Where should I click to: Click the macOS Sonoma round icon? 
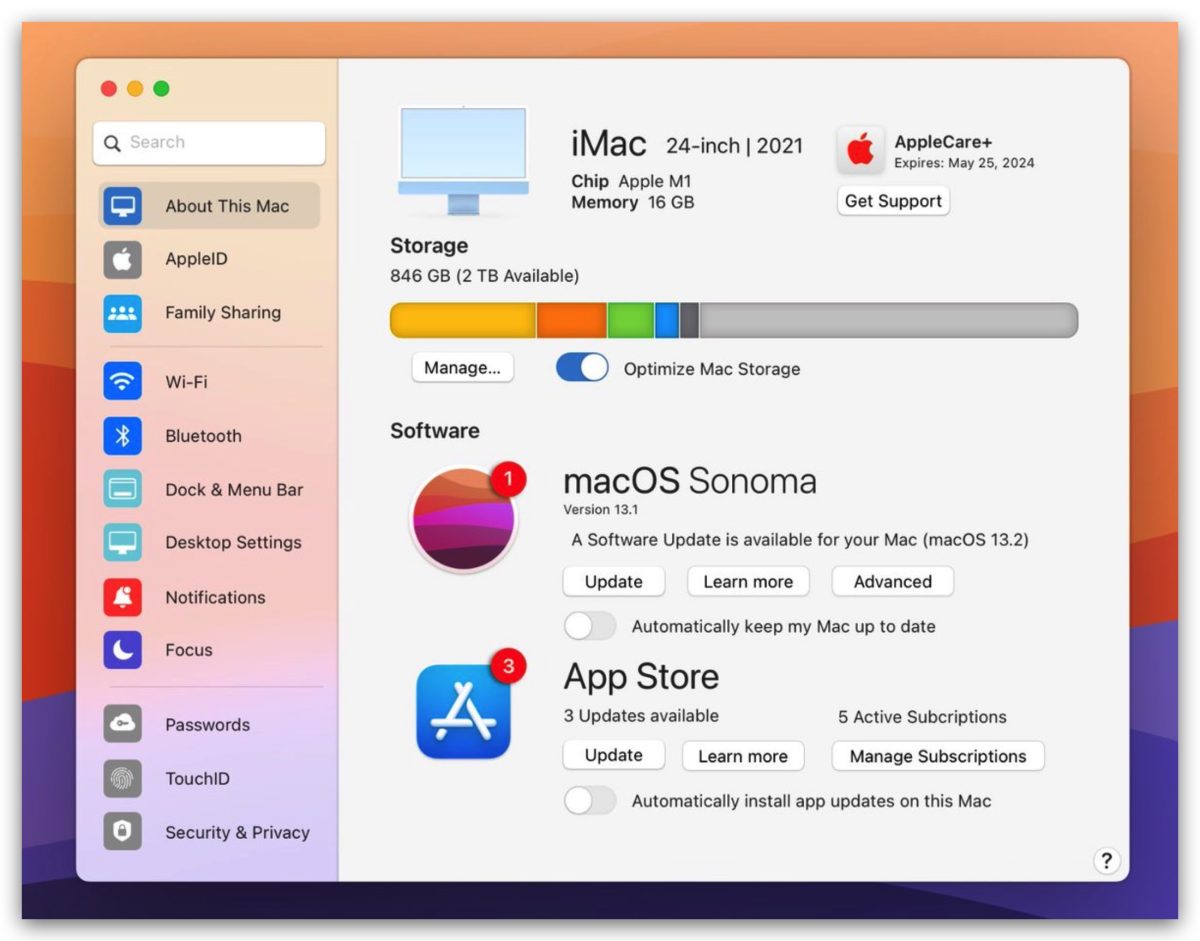(x=463, y=519)
